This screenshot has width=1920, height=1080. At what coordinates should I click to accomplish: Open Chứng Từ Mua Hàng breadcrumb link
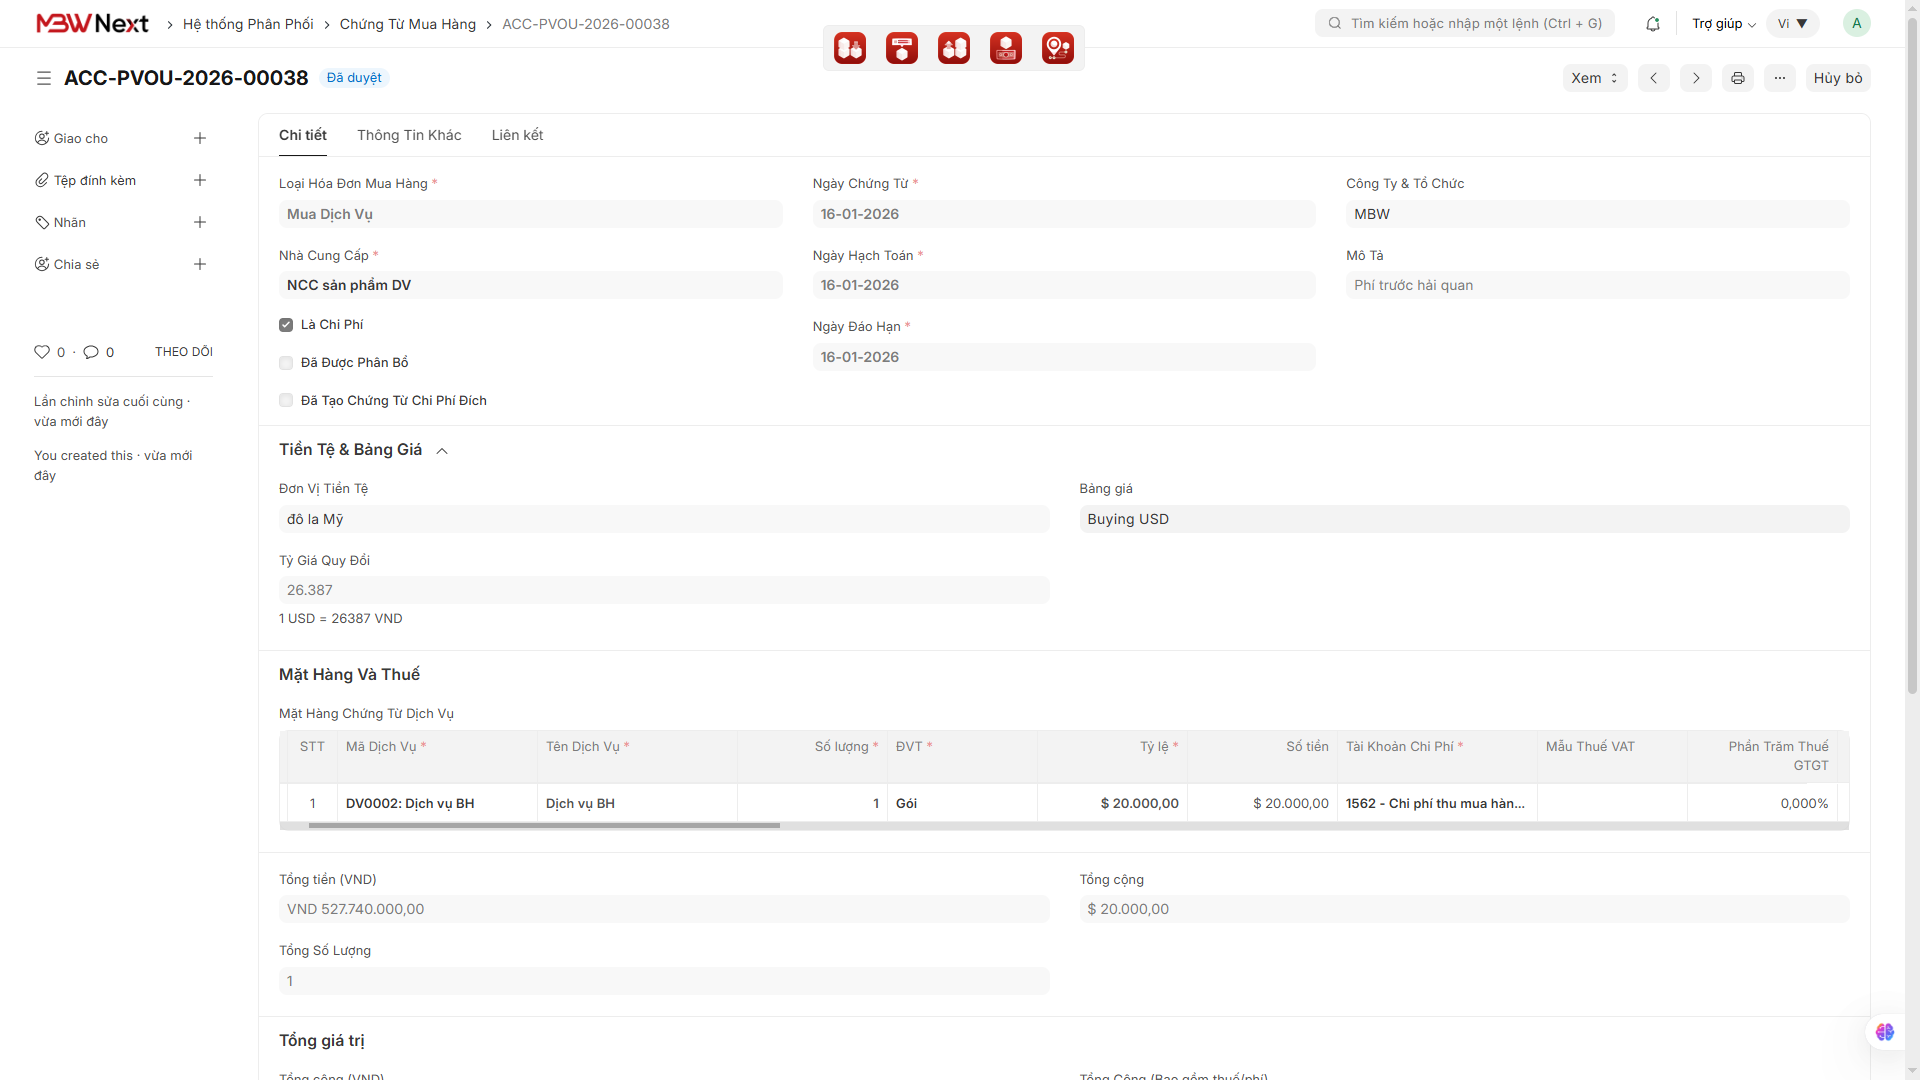[407, 24]
